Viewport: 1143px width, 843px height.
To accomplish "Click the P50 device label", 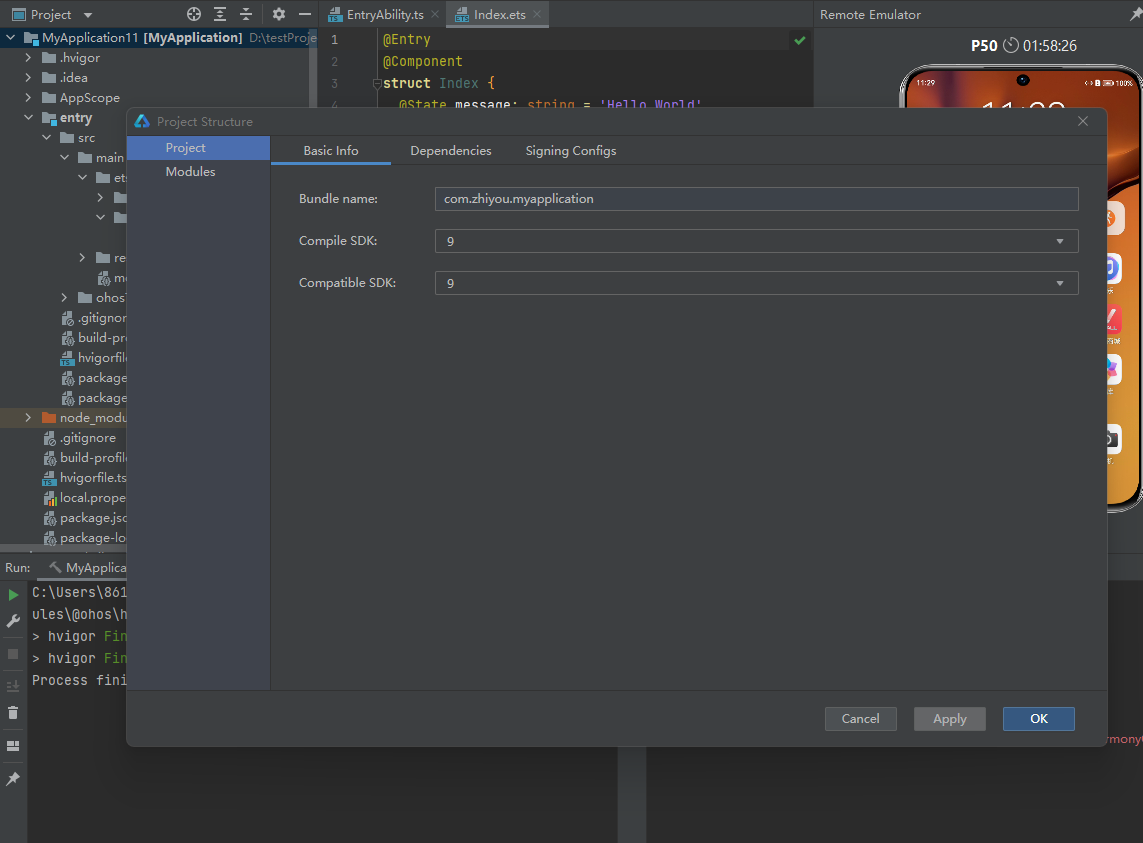I will [984, 45].
